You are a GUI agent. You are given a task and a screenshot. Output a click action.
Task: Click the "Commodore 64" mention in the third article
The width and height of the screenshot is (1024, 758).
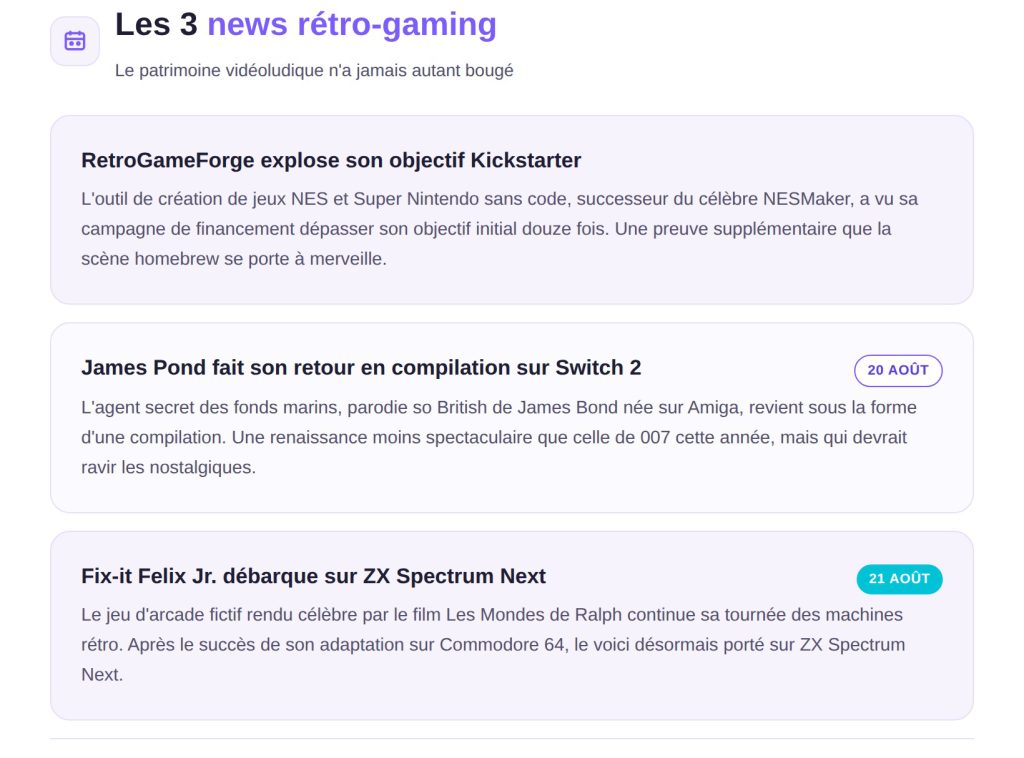coord(502,644)
